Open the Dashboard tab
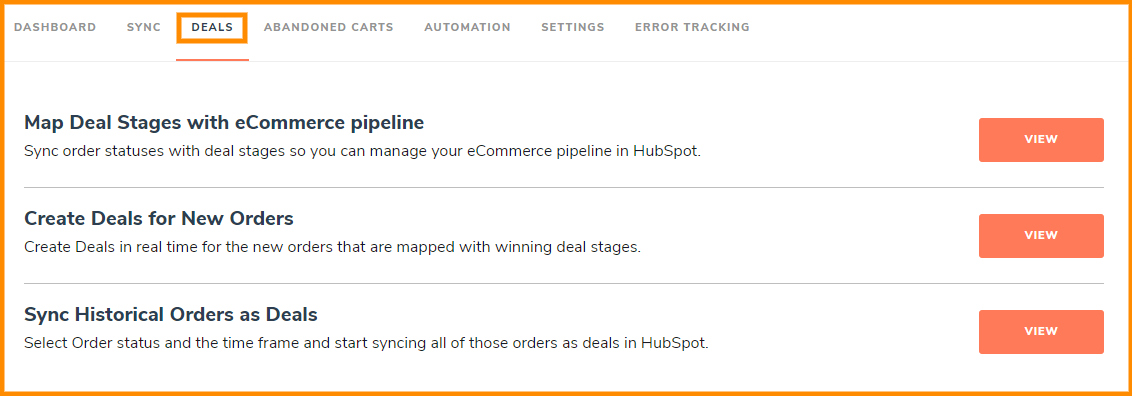 click(55, 27)
